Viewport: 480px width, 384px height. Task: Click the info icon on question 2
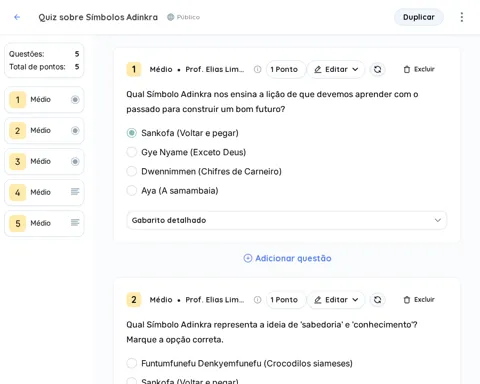point(257,300)
